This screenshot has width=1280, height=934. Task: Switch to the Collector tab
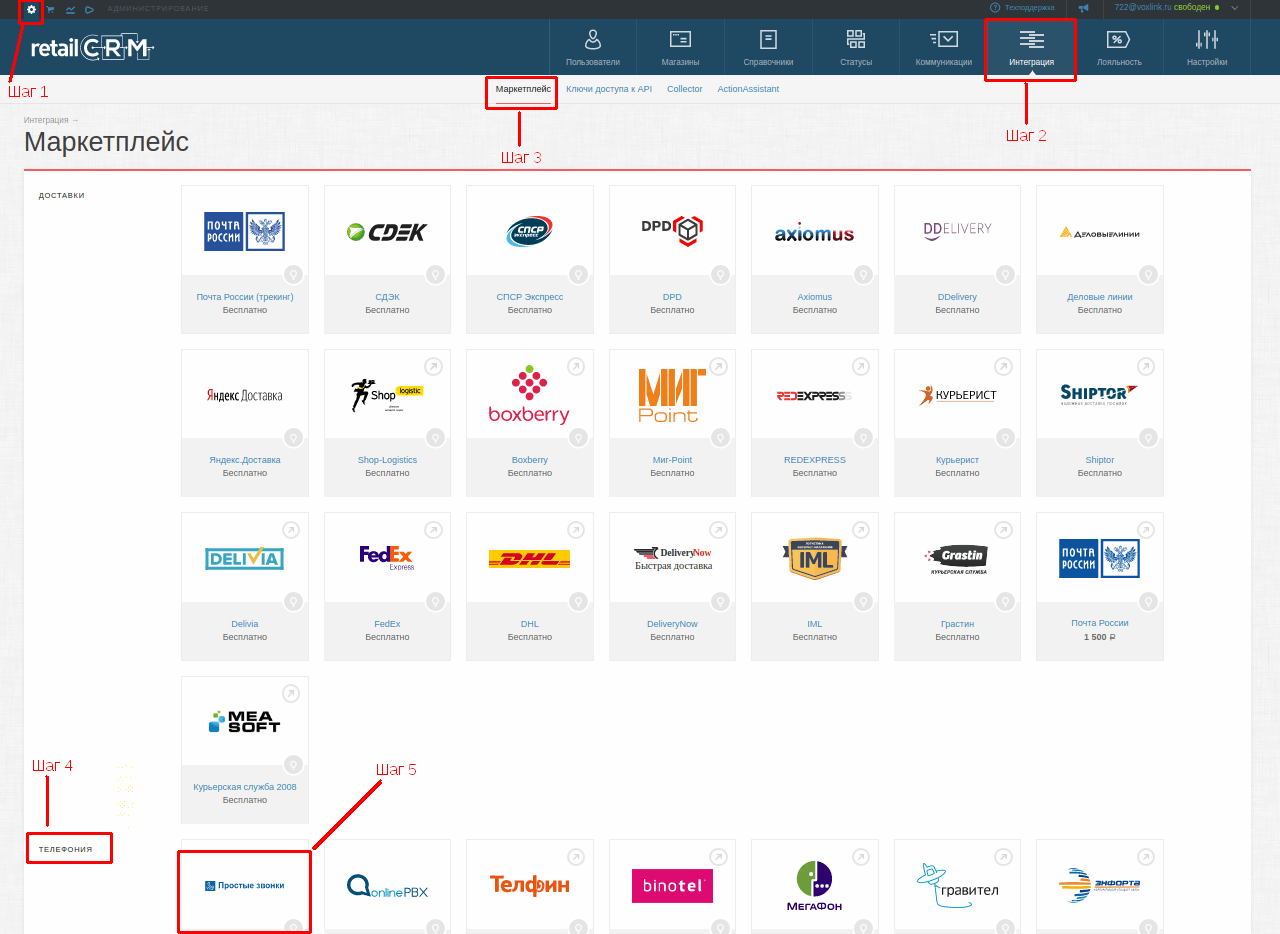coord(685,89)
